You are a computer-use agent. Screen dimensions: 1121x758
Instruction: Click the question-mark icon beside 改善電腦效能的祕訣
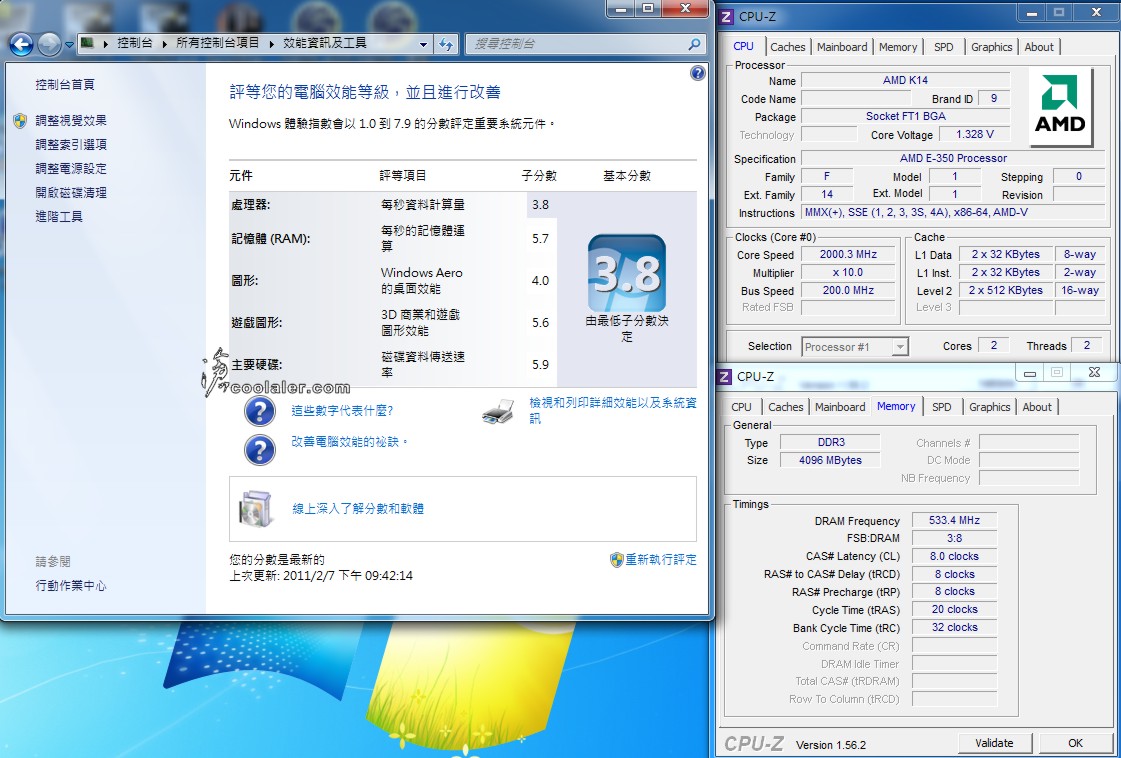[260, 450]
